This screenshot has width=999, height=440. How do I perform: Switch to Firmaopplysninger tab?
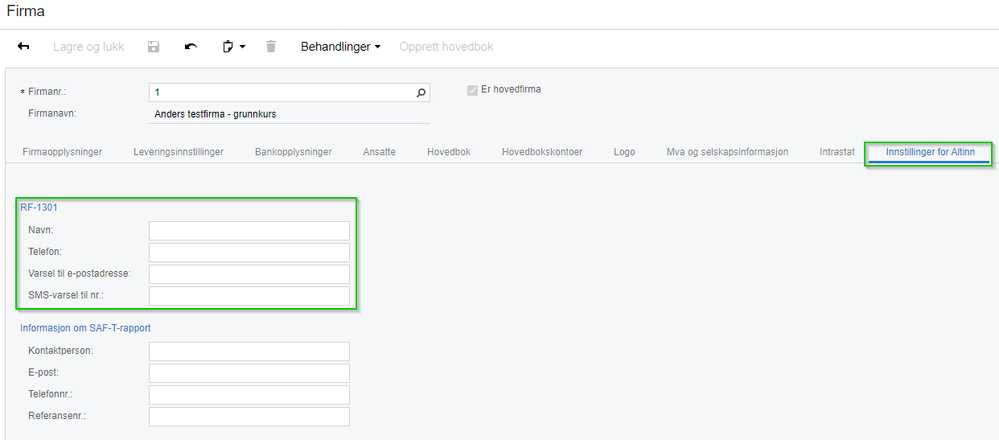(x=62, y=152)
